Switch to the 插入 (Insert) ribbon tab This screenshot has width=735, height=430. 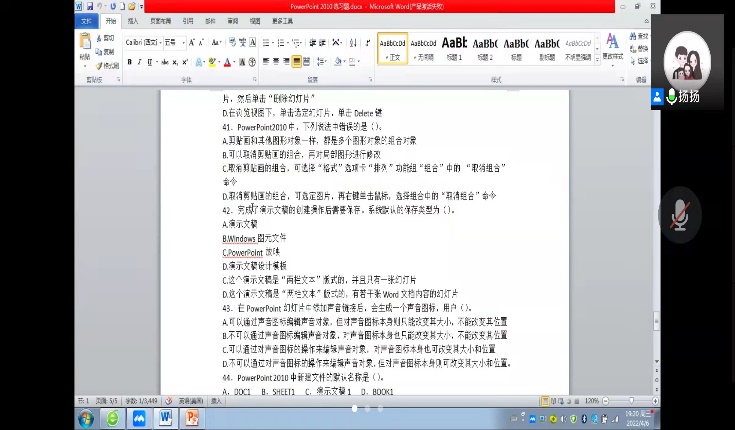pyautogui.click(x=133, y=20)
